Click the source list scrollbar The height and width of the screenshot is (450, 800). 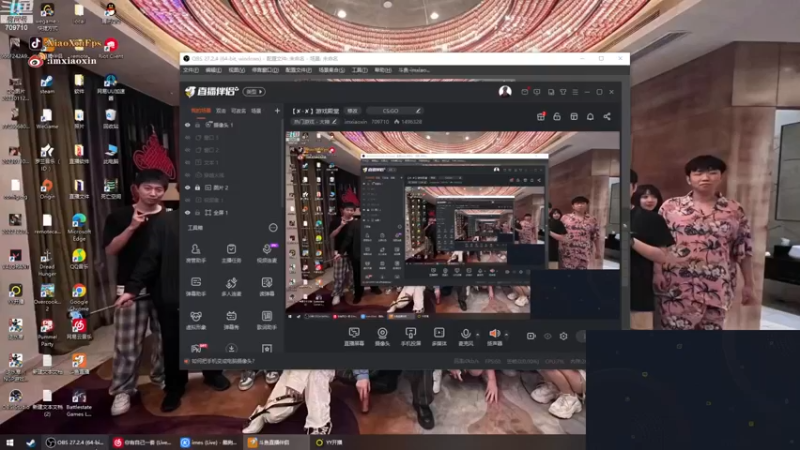pyautogui.click(x=283, y=163)
